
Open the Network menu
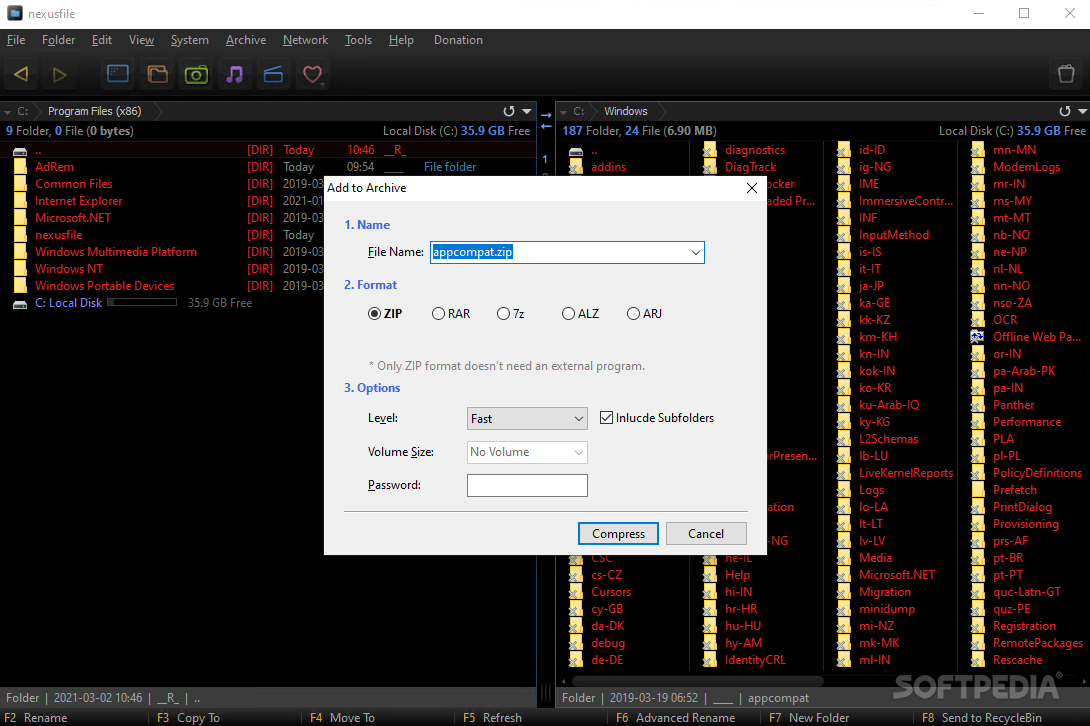pyautogui.click(x=305, y=40)
